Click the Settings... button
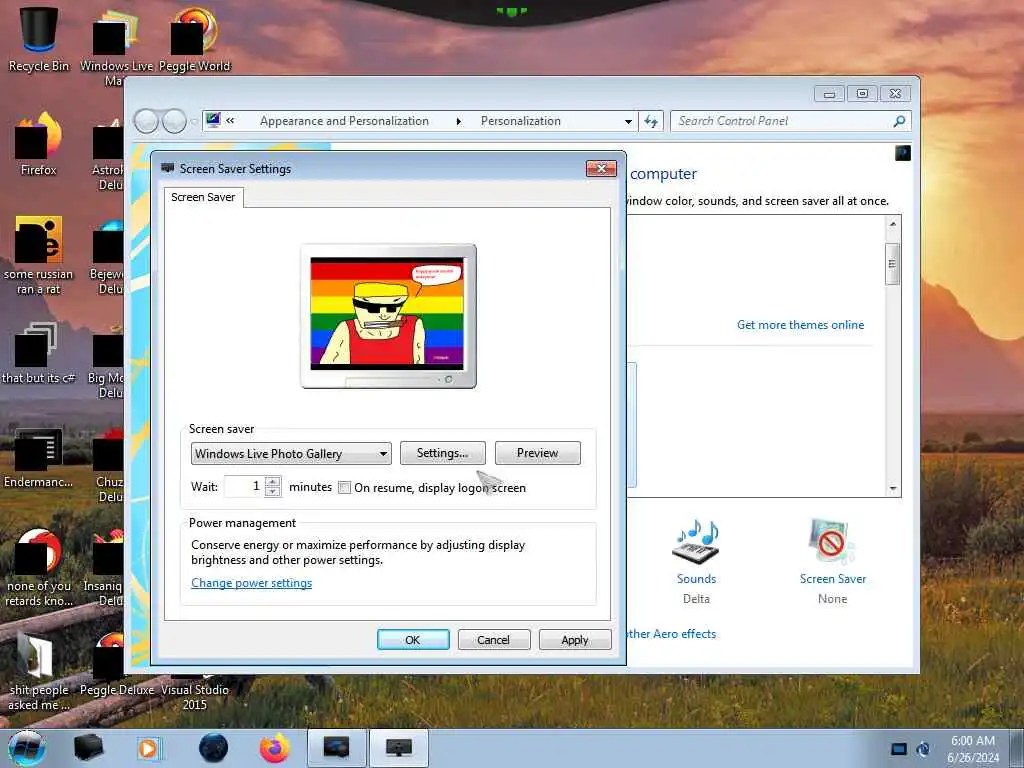This screenshot has width=1024, height=768. tap(443, 453)
